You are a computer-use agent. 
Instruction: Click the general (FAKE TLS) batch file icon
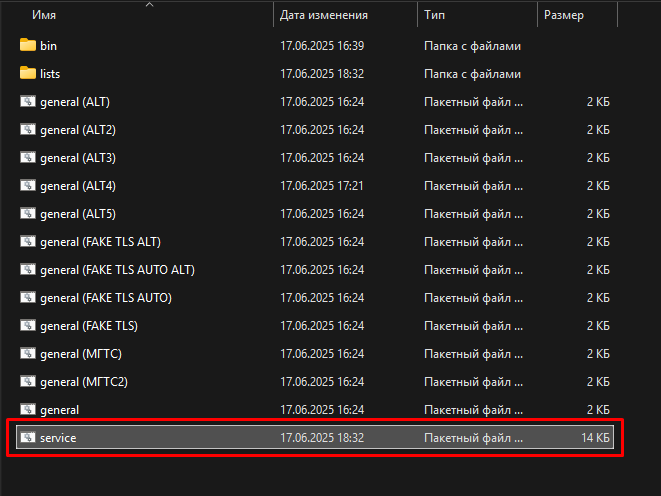[x=28, y=325]
